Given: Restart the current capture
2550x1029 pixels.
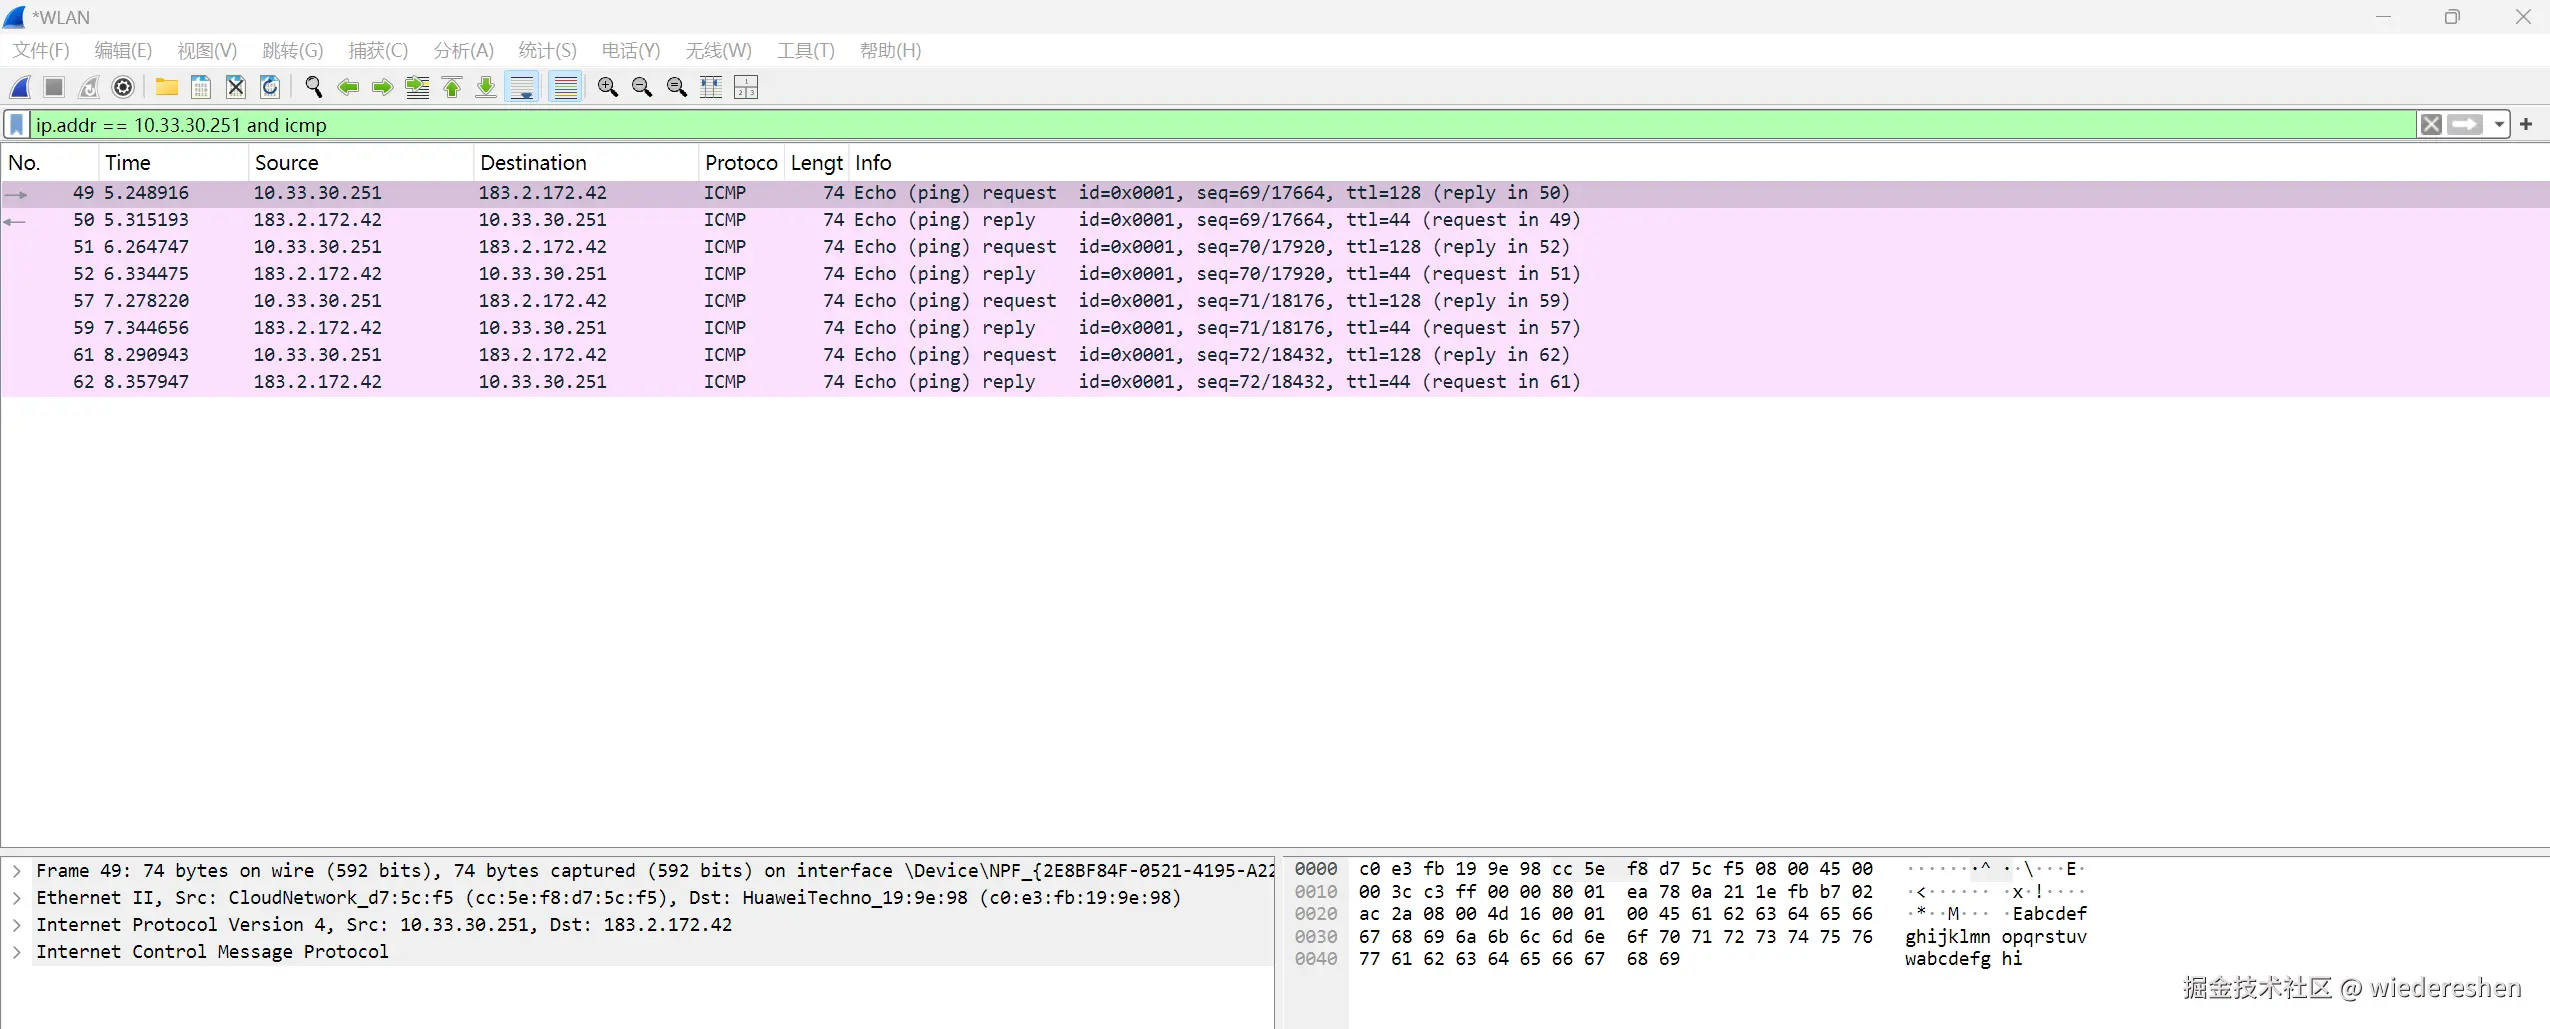Looking at the screenshot, I should [89, 88].
